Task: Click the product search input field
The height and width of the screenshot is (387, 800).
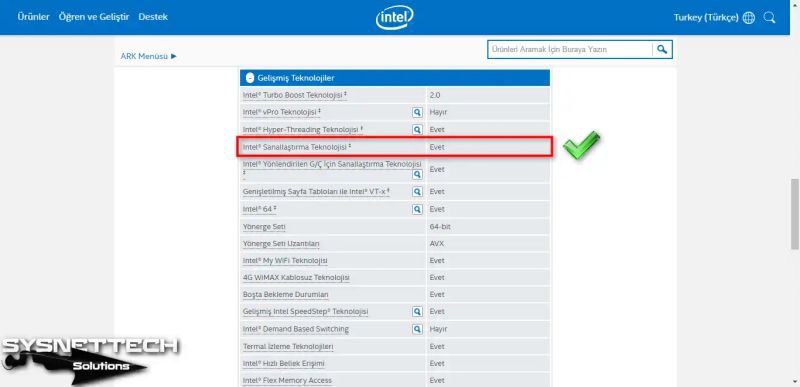Action: click(x=569, y=49)
